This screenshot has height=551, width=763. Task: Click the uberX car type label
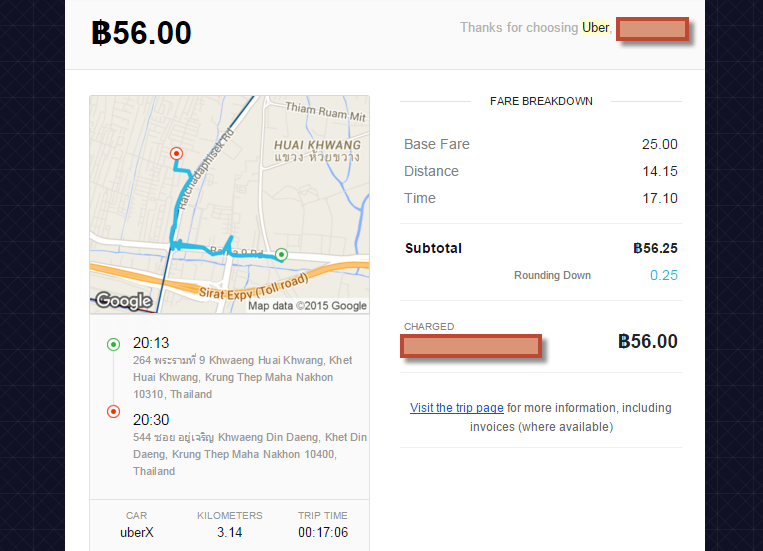coord(137,533)
